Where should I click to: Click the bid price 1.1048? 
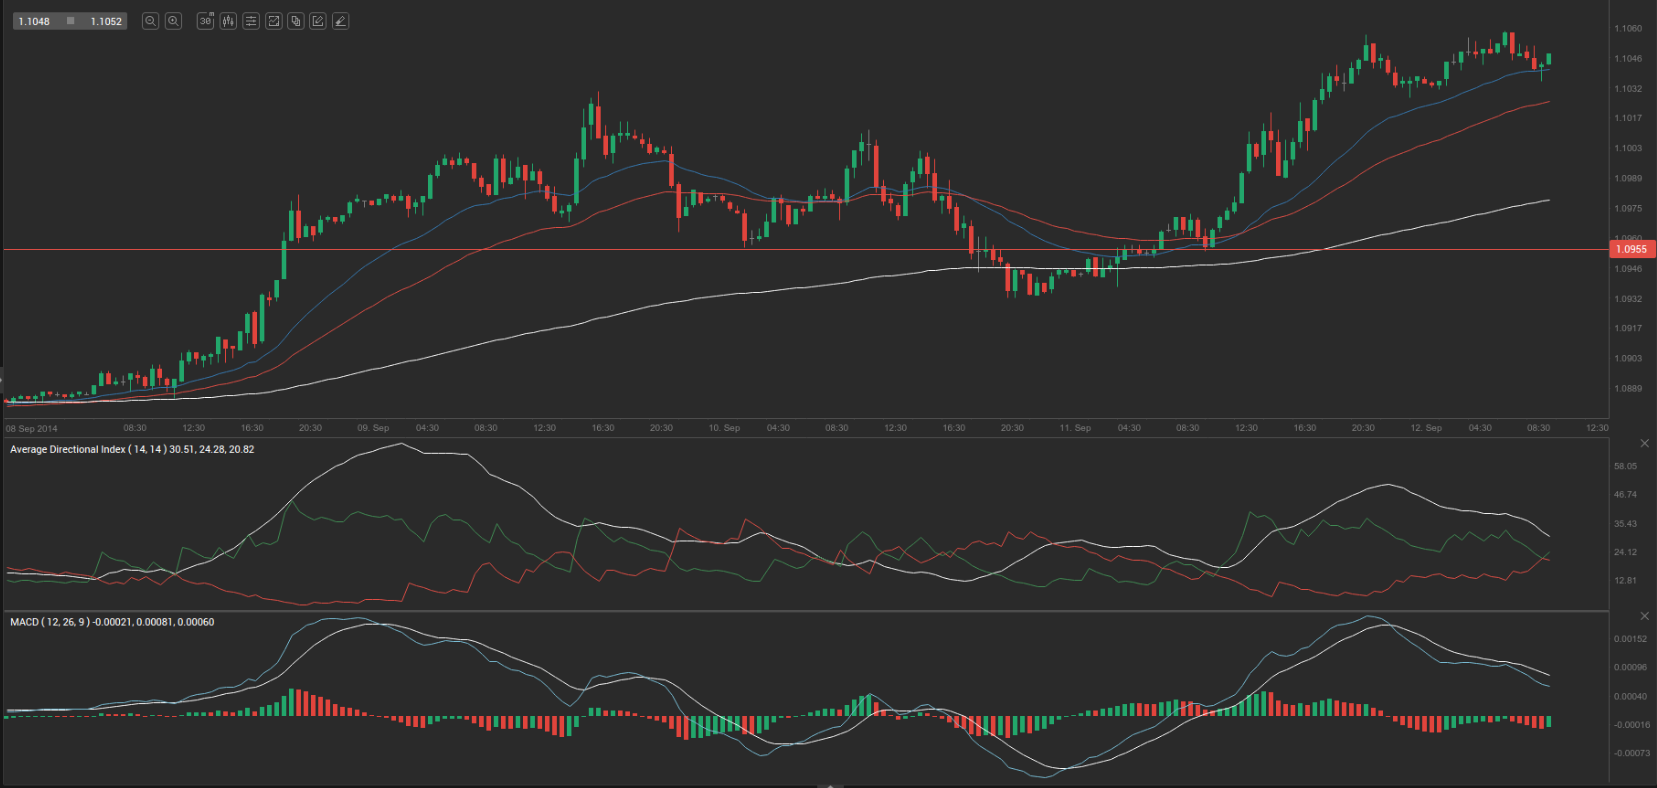coord(34,21)
